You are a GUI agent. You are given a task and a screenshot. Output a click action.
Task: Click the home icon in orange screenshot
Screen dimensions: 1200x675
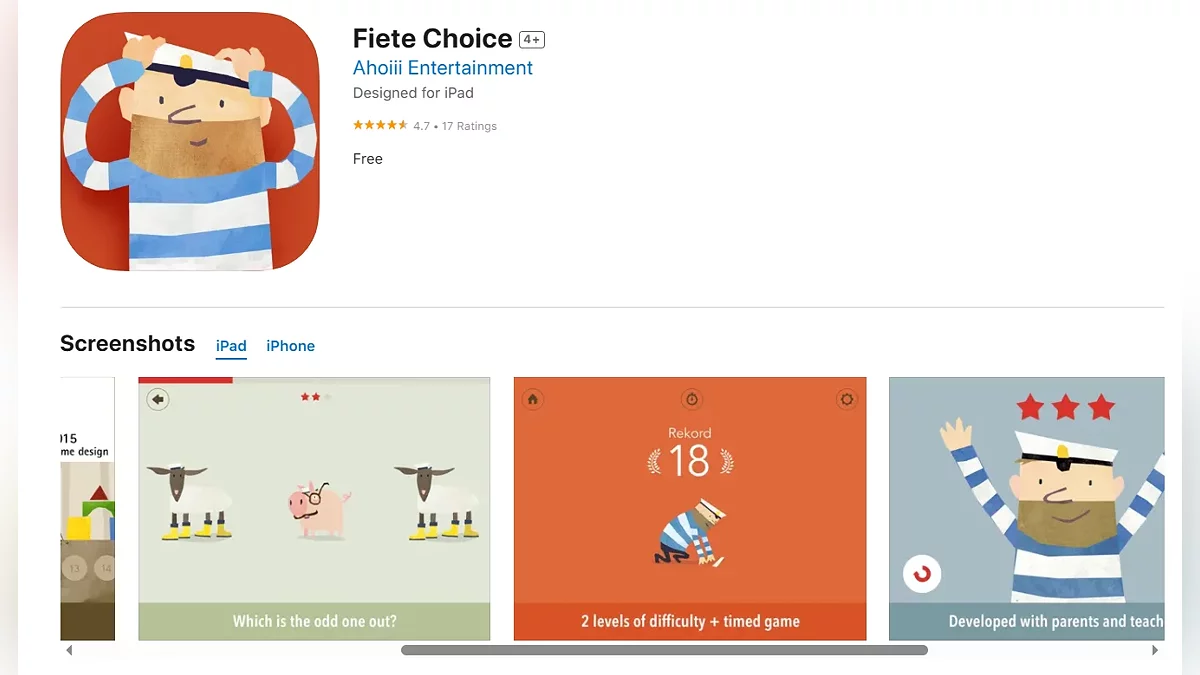click(x=533, y=400)
